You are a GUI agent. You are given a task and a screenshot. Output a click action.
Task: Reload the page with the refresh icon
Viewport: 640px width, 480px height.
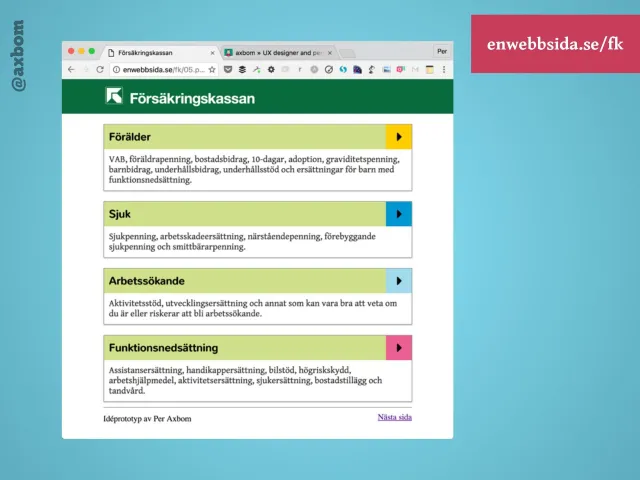(x=100, y=69)
